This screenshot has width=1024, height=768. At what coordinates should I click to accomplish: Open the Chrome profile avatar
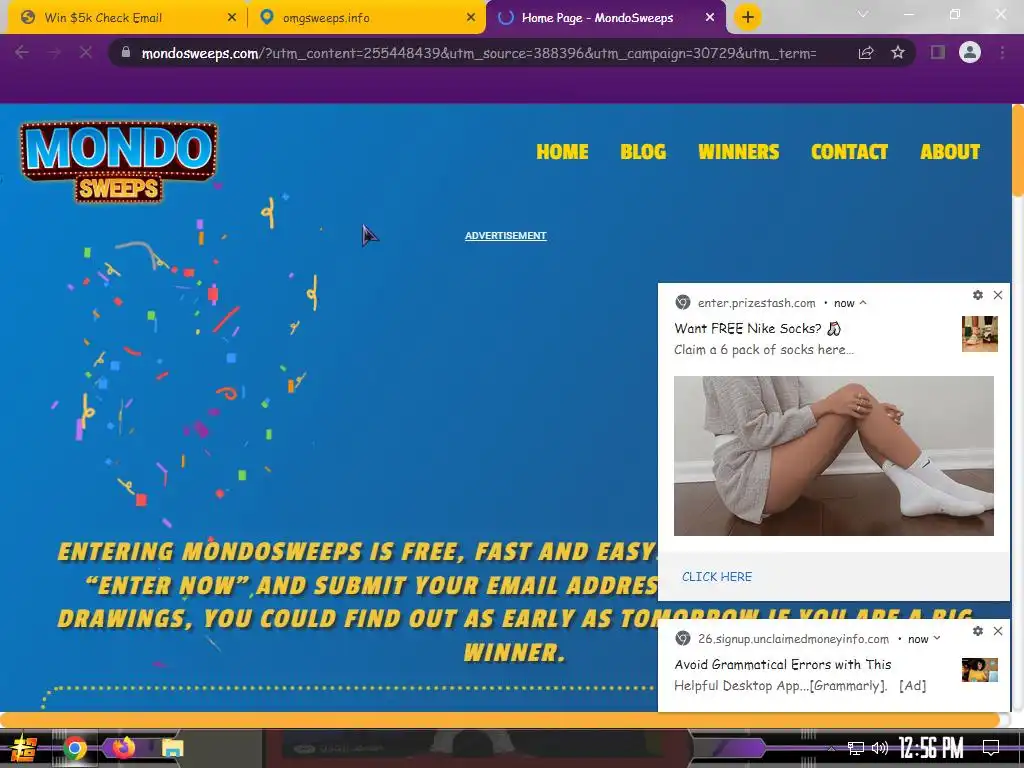click(970, 52)
